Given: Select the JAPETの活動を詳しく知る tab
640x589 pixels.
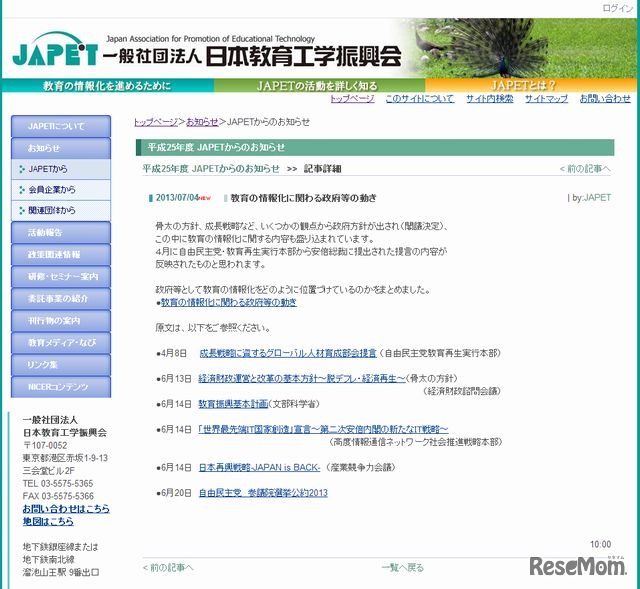Looking at the screenshot, I should pos(319,86).
